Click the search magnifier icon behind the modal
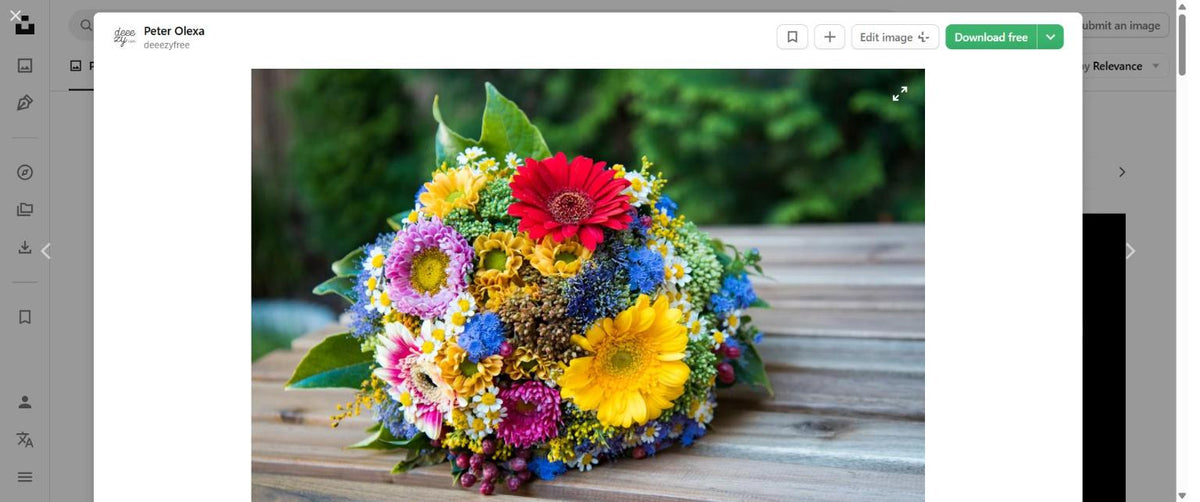This screenshot has height=502, width=1200. point(85,26)
